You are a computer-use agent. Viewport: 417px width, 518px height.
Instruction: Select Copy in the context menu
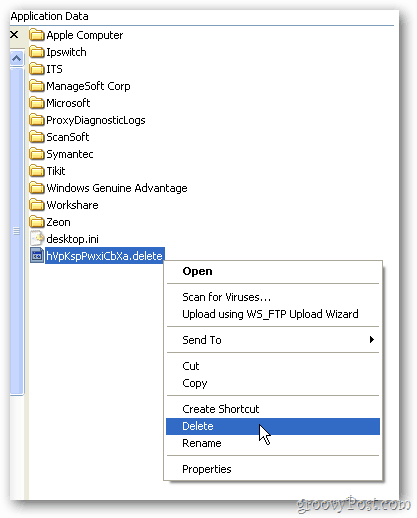[x=273, y=383]
